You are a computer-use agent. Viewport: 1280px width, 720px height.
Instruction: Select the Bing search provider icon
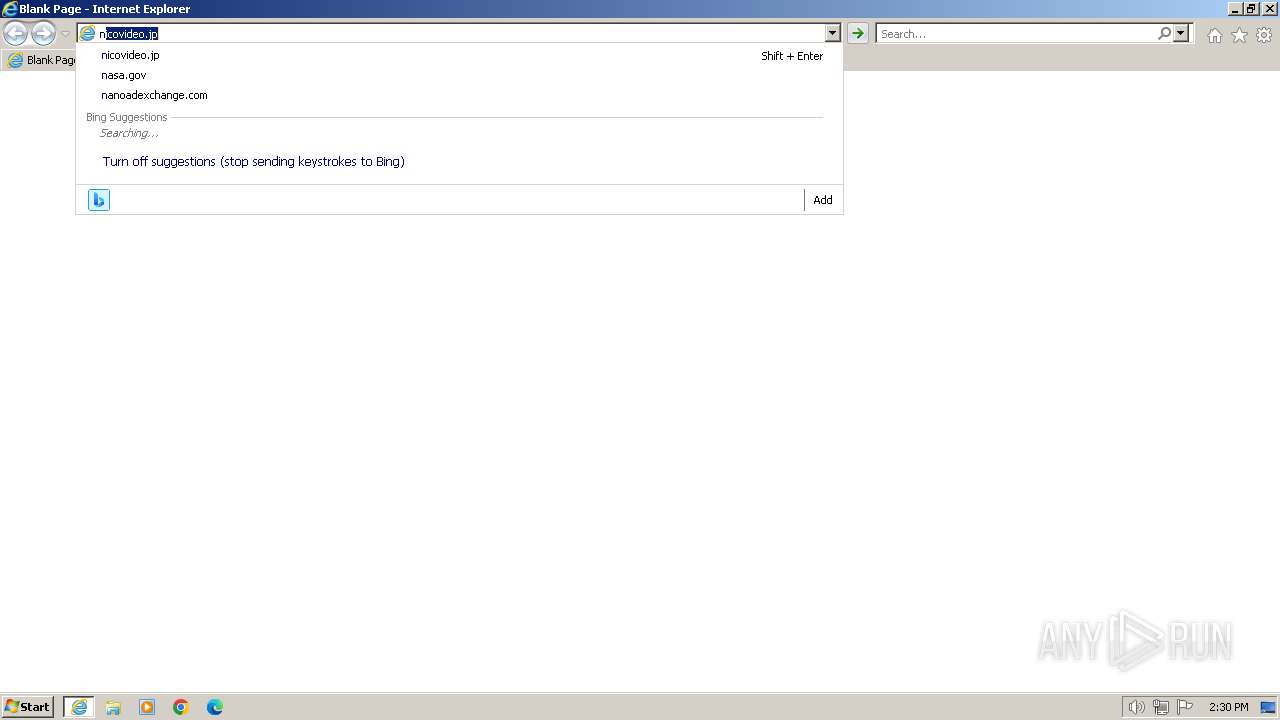[98, 200]
